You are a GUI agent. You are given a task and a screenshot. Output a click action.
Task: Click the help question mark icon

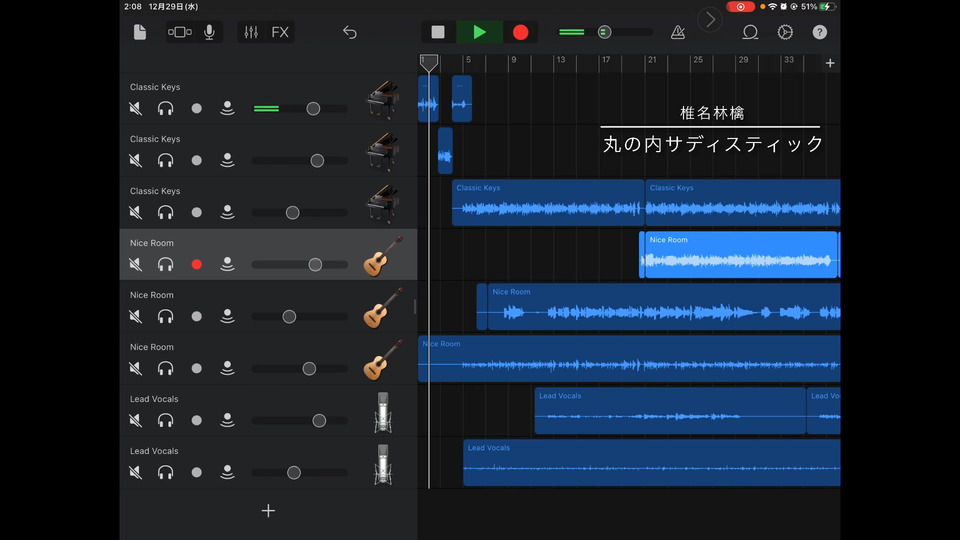[820, 32]
